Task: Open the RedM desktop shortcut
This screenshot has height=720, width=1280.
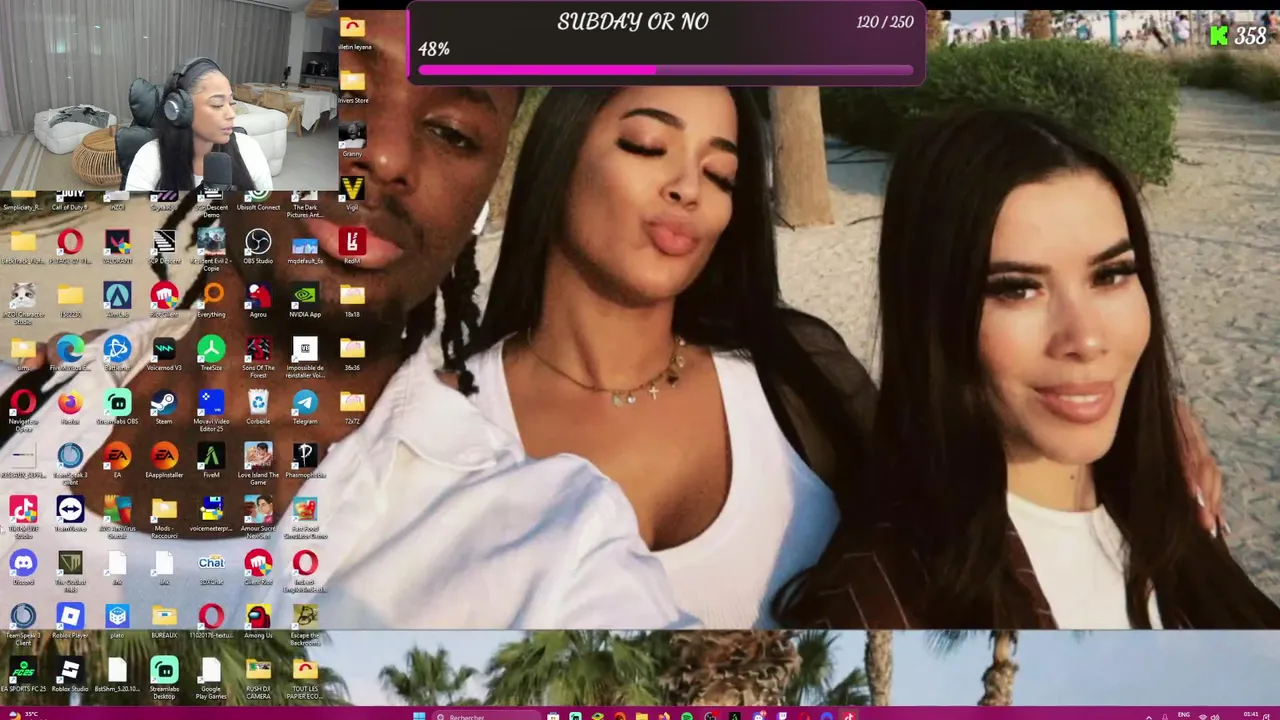Action: pos(352,247)
